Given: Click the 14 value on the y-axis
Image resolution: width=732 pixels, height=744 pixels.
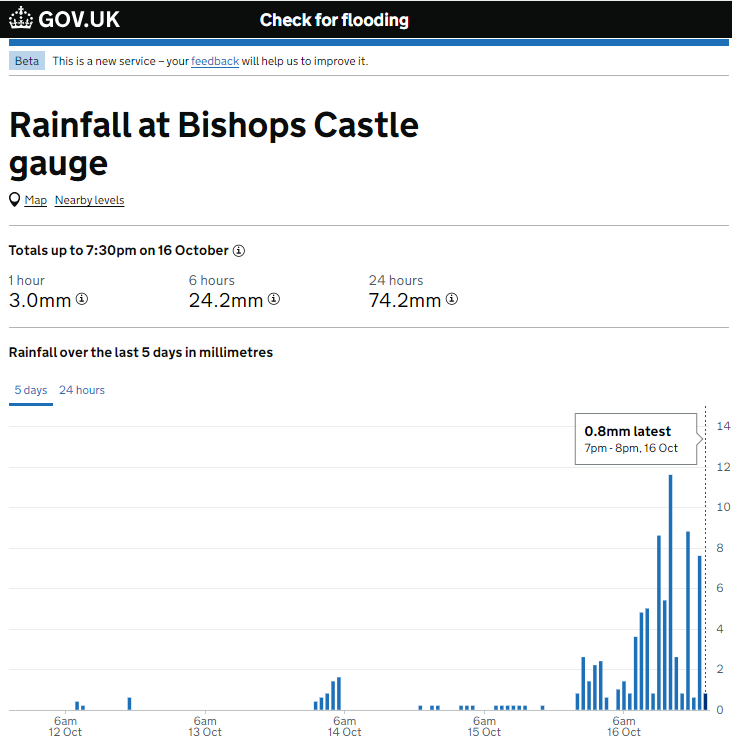Looking at the screenshot, I should tap(723, 426).
